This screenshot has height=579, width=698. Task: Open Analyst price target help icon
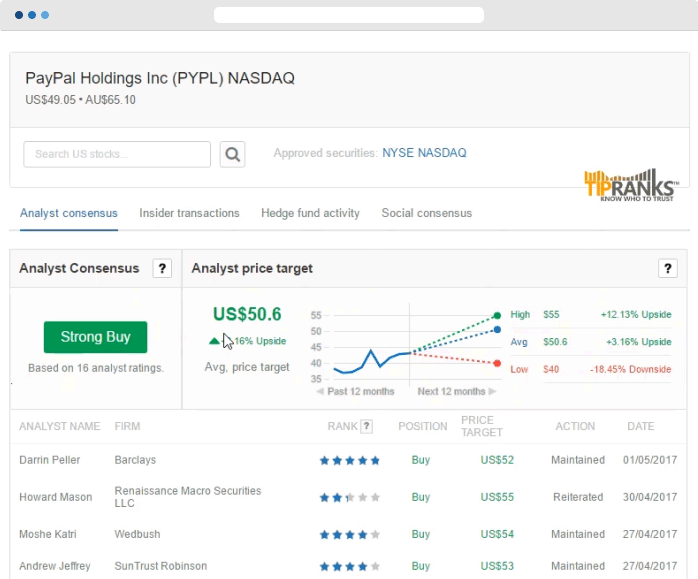(668, 268)
